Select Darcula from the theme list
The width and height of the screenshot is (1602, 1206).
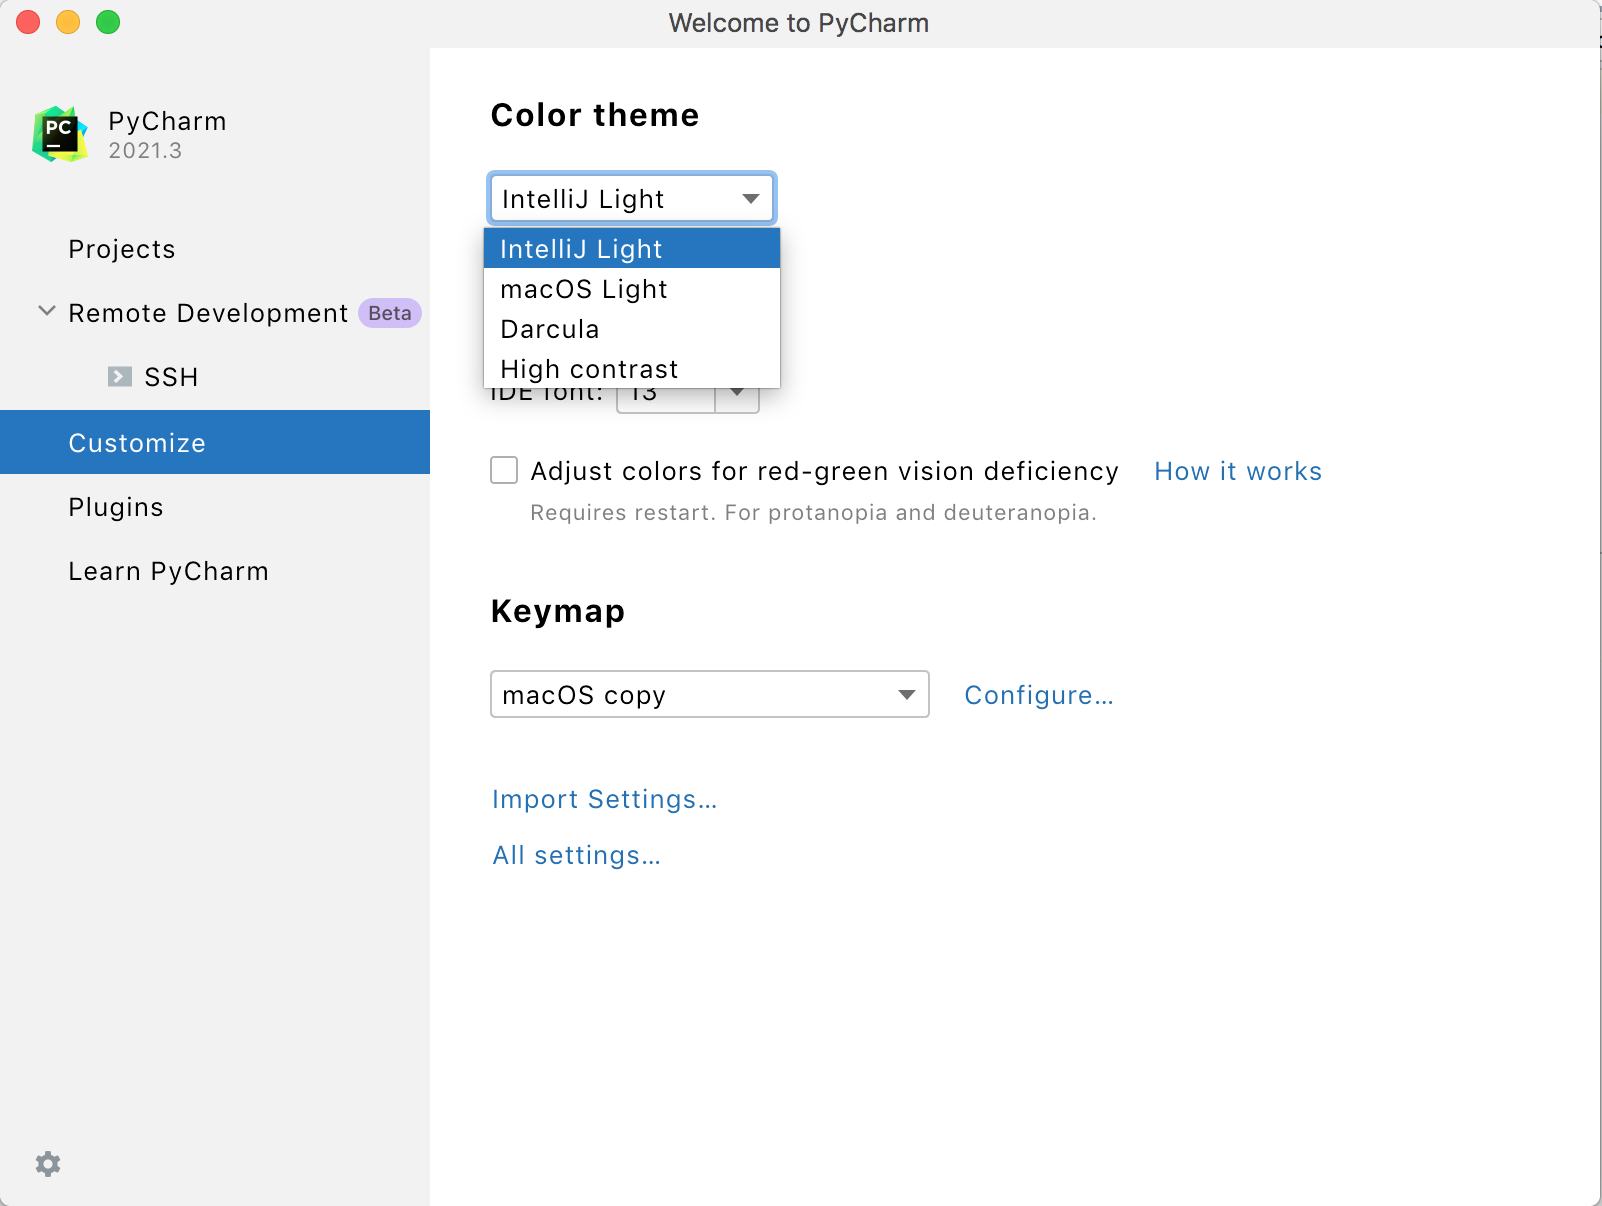(549, 328)
